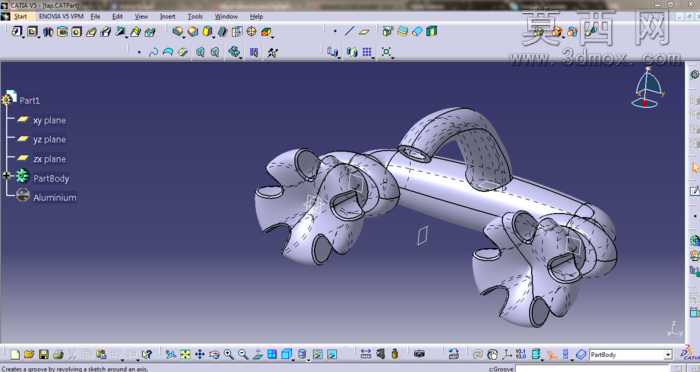Image resolution: width=700 pixels, height=372 pixels.
Task: Toggle the Multi-view layout icon
Action: 272,355
